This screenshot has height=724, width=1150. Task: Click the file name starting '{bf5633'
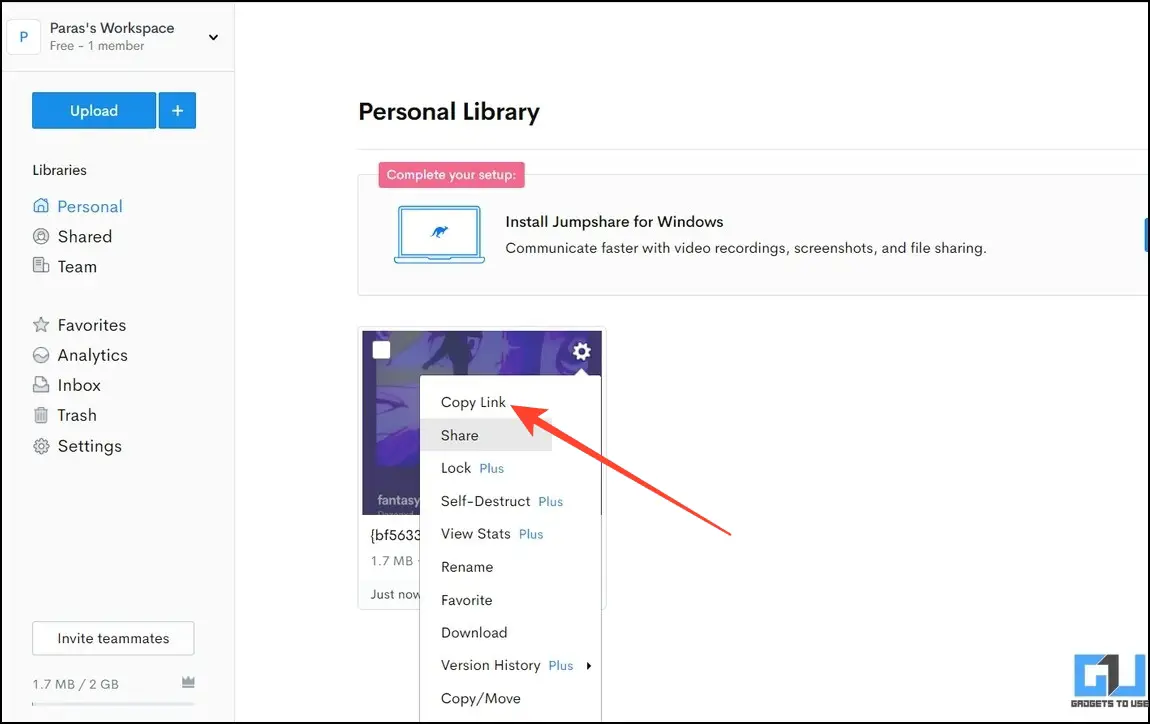[395, 535]
